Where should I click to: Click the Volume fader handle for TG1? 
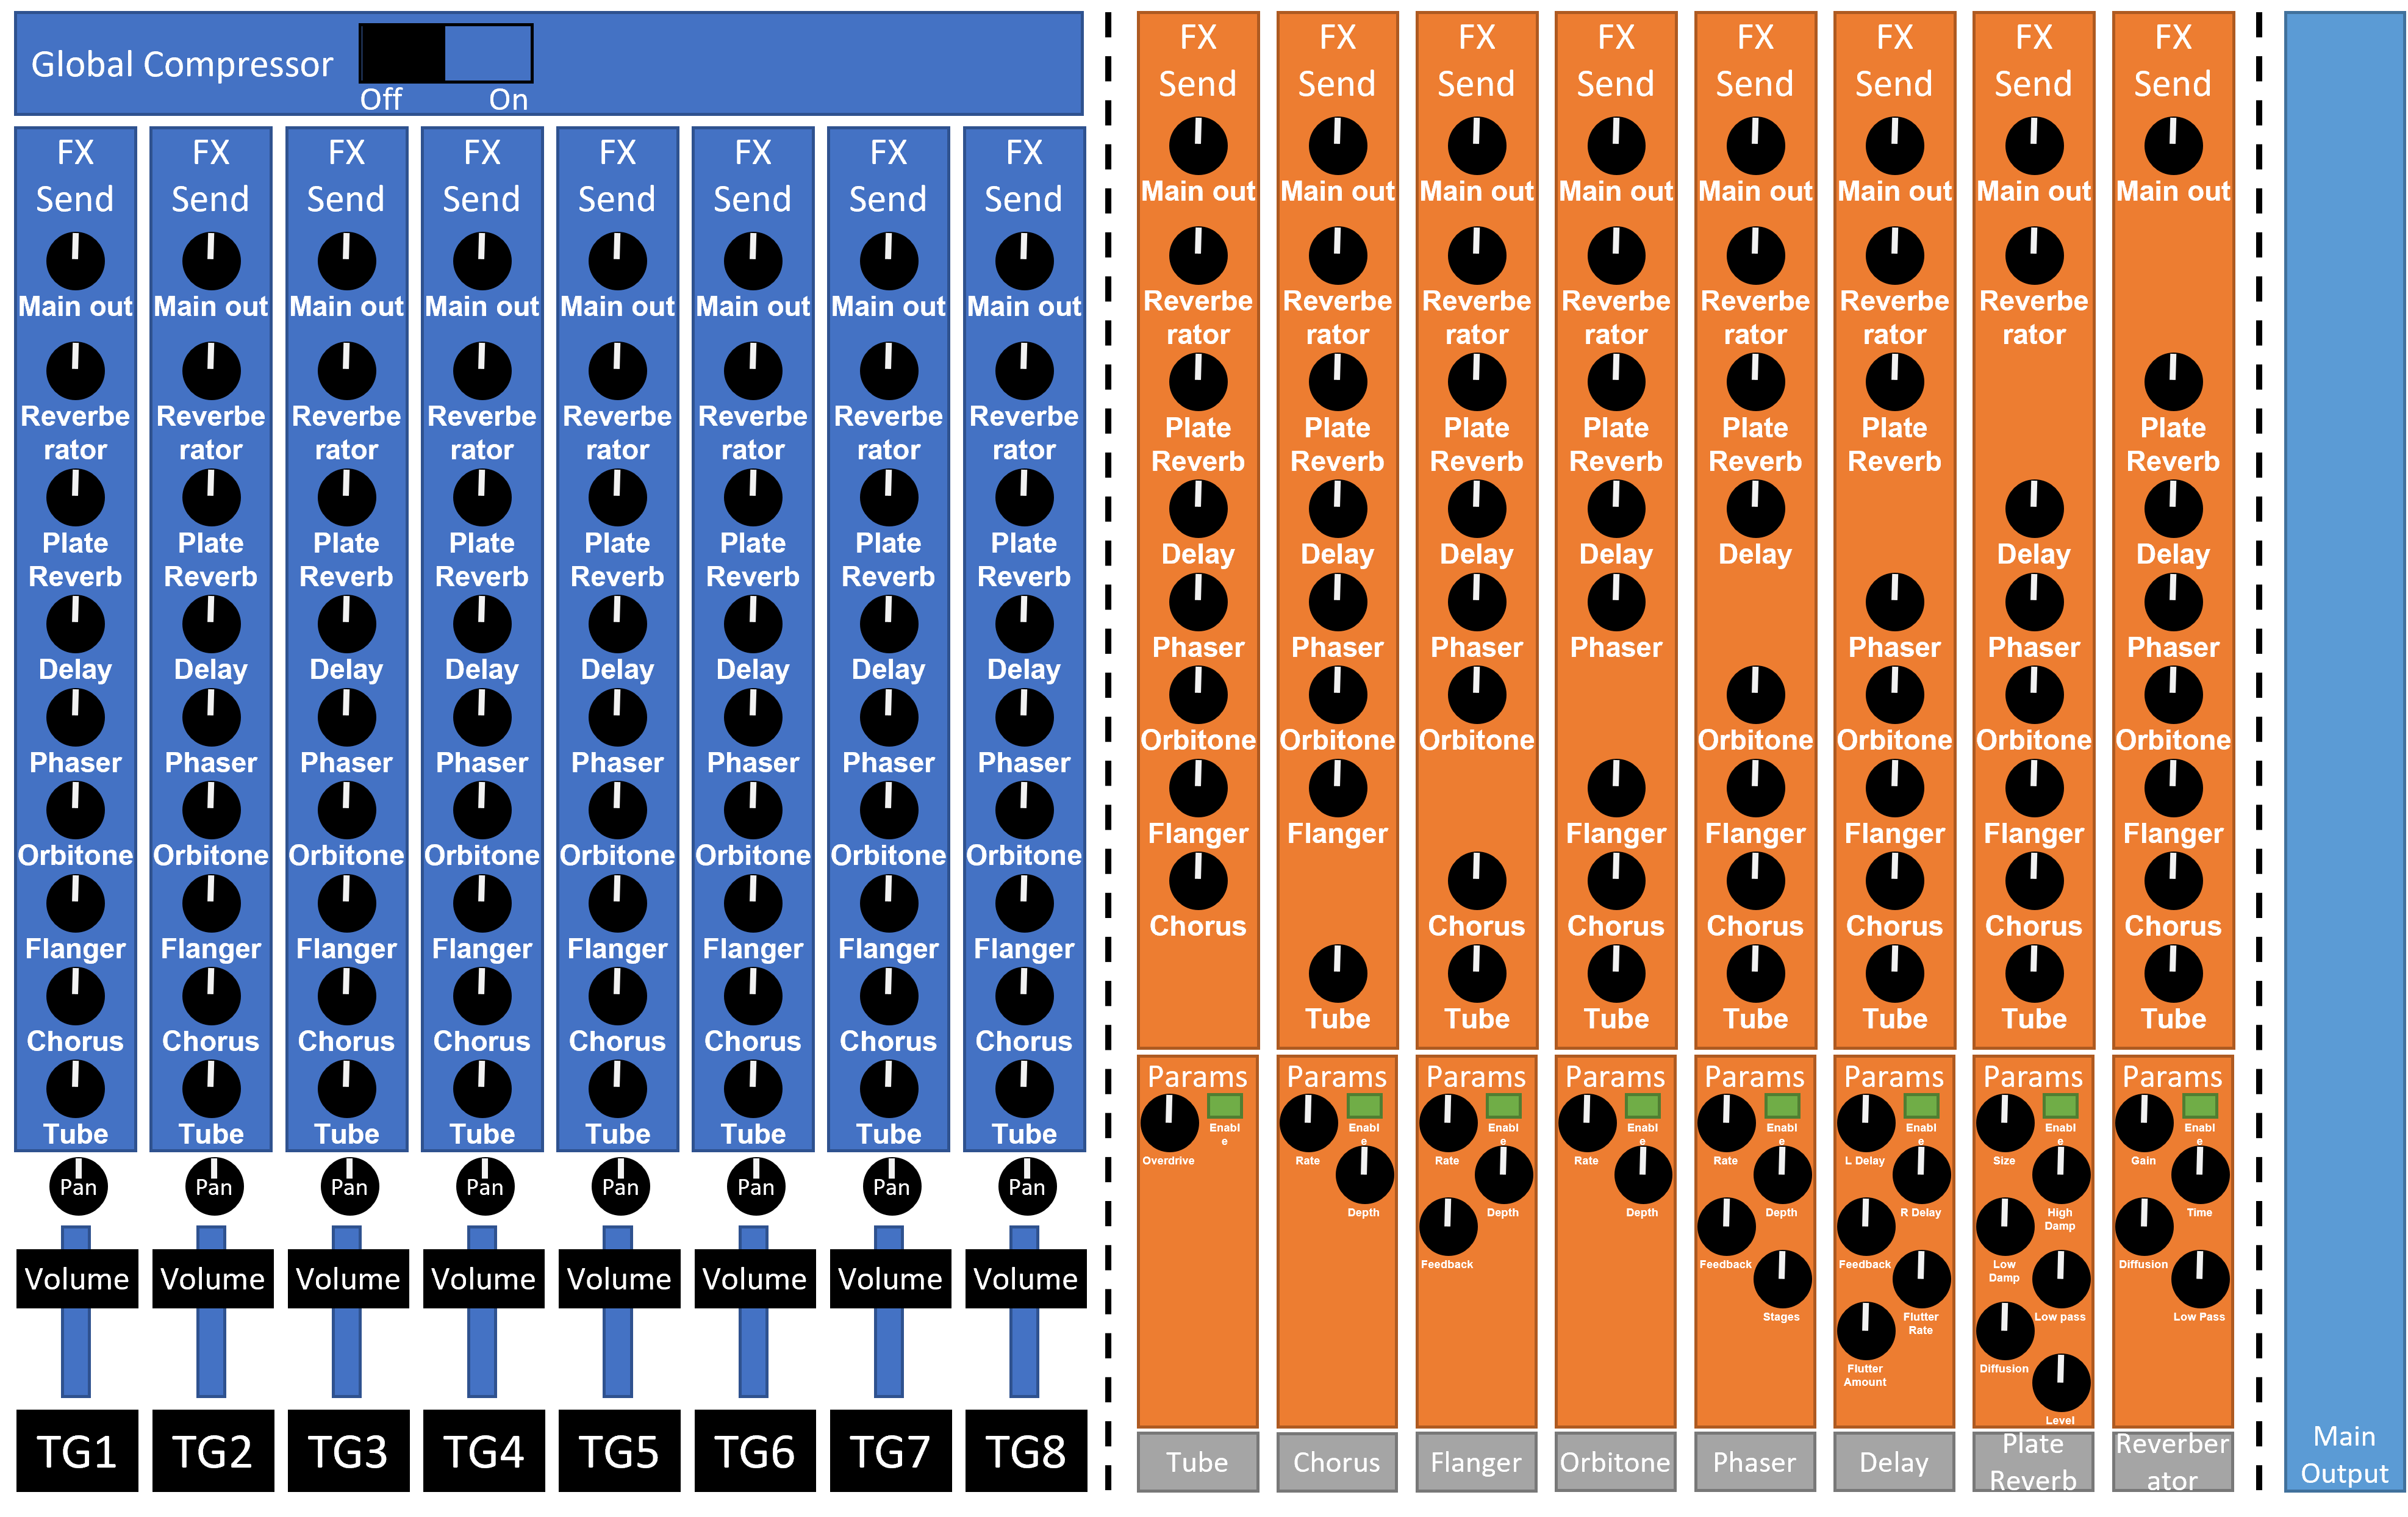point(77,1278)
